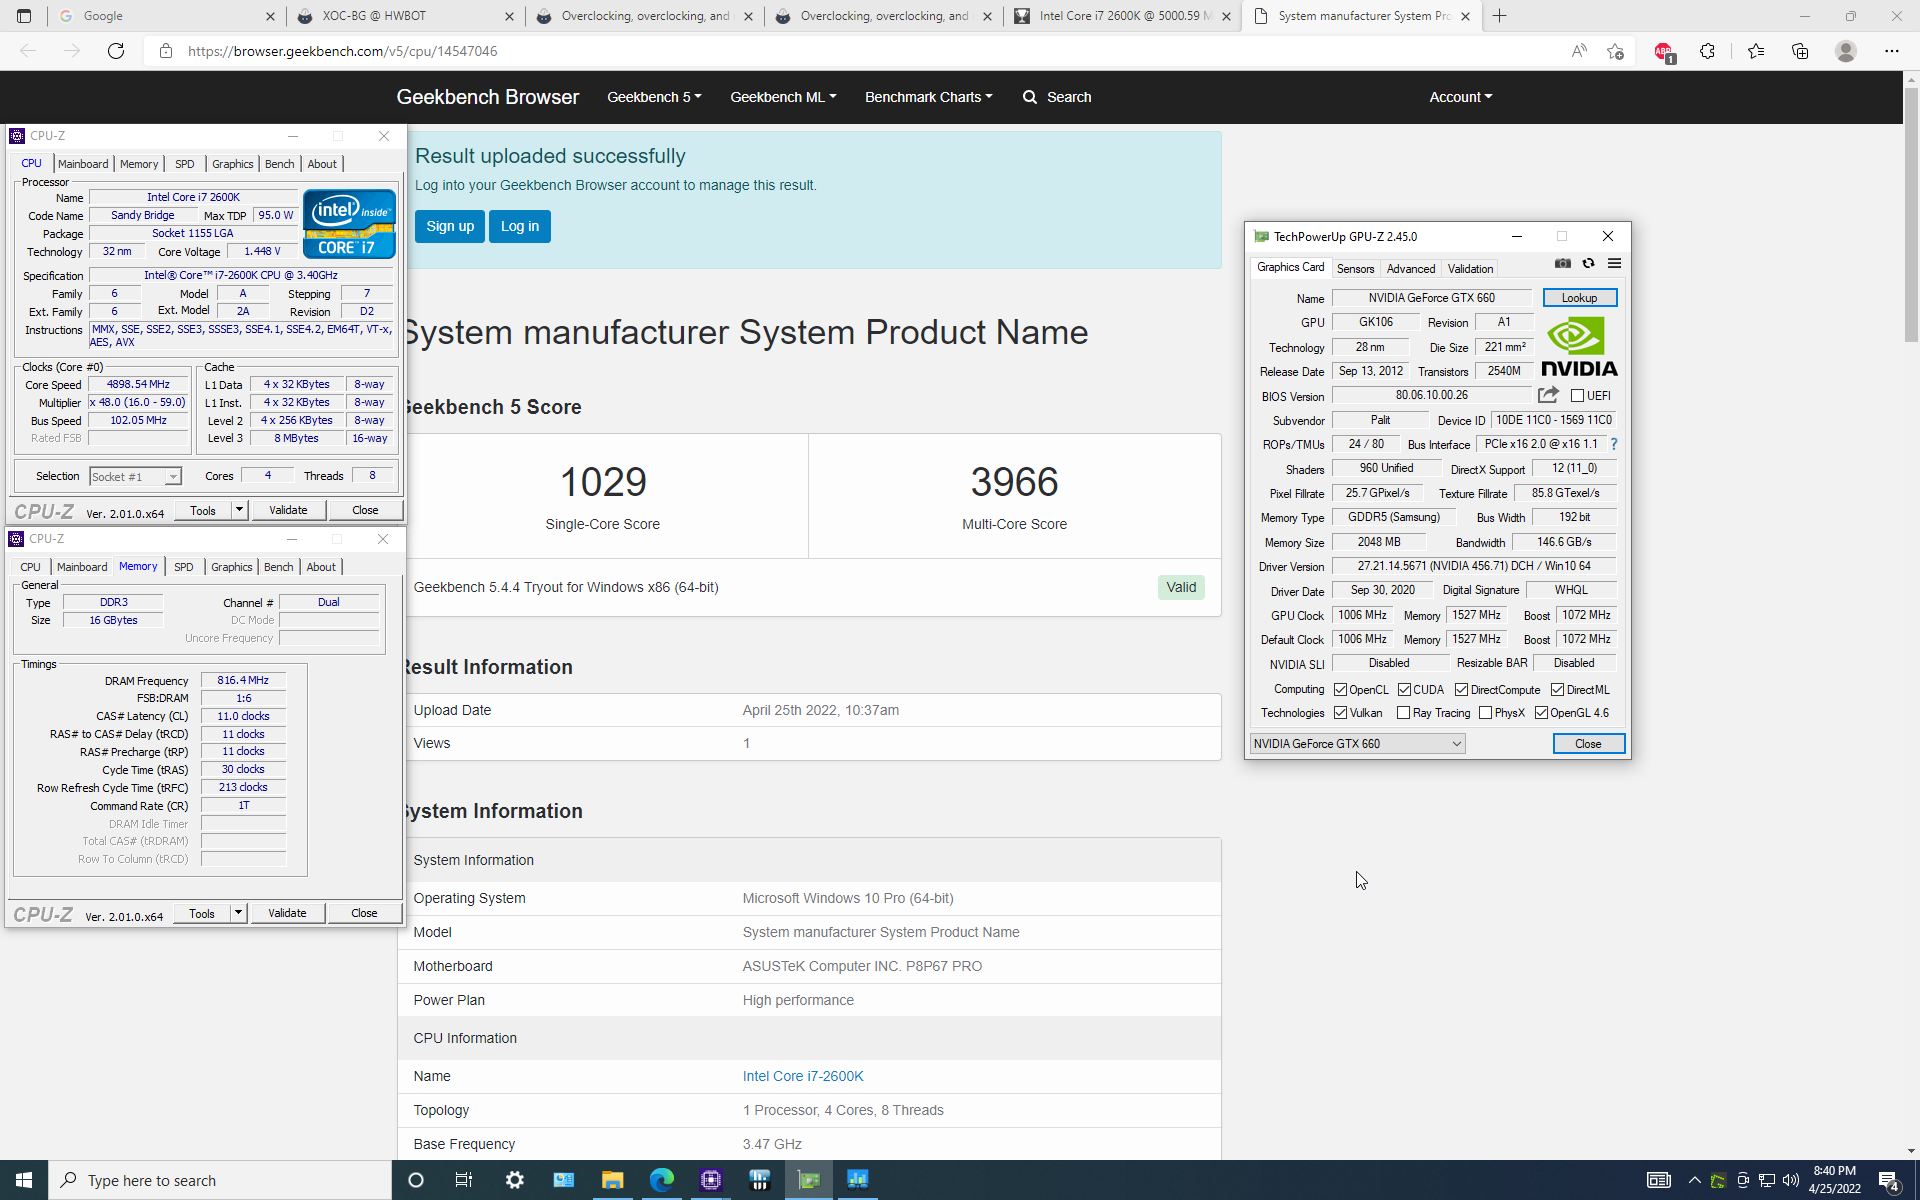This screenshot has height=1200, width=1920.
Task: Toggle the OpenGL 4.6 checkbox in GPU-Z
Action: (1541, 713)
